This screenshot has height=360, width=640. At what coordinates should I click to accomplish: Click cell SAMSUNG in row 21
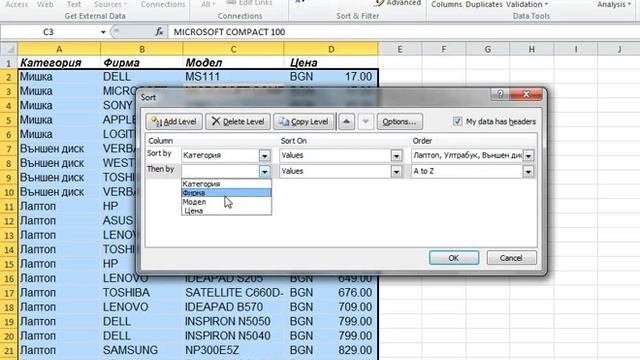click(x=142, y=350)
